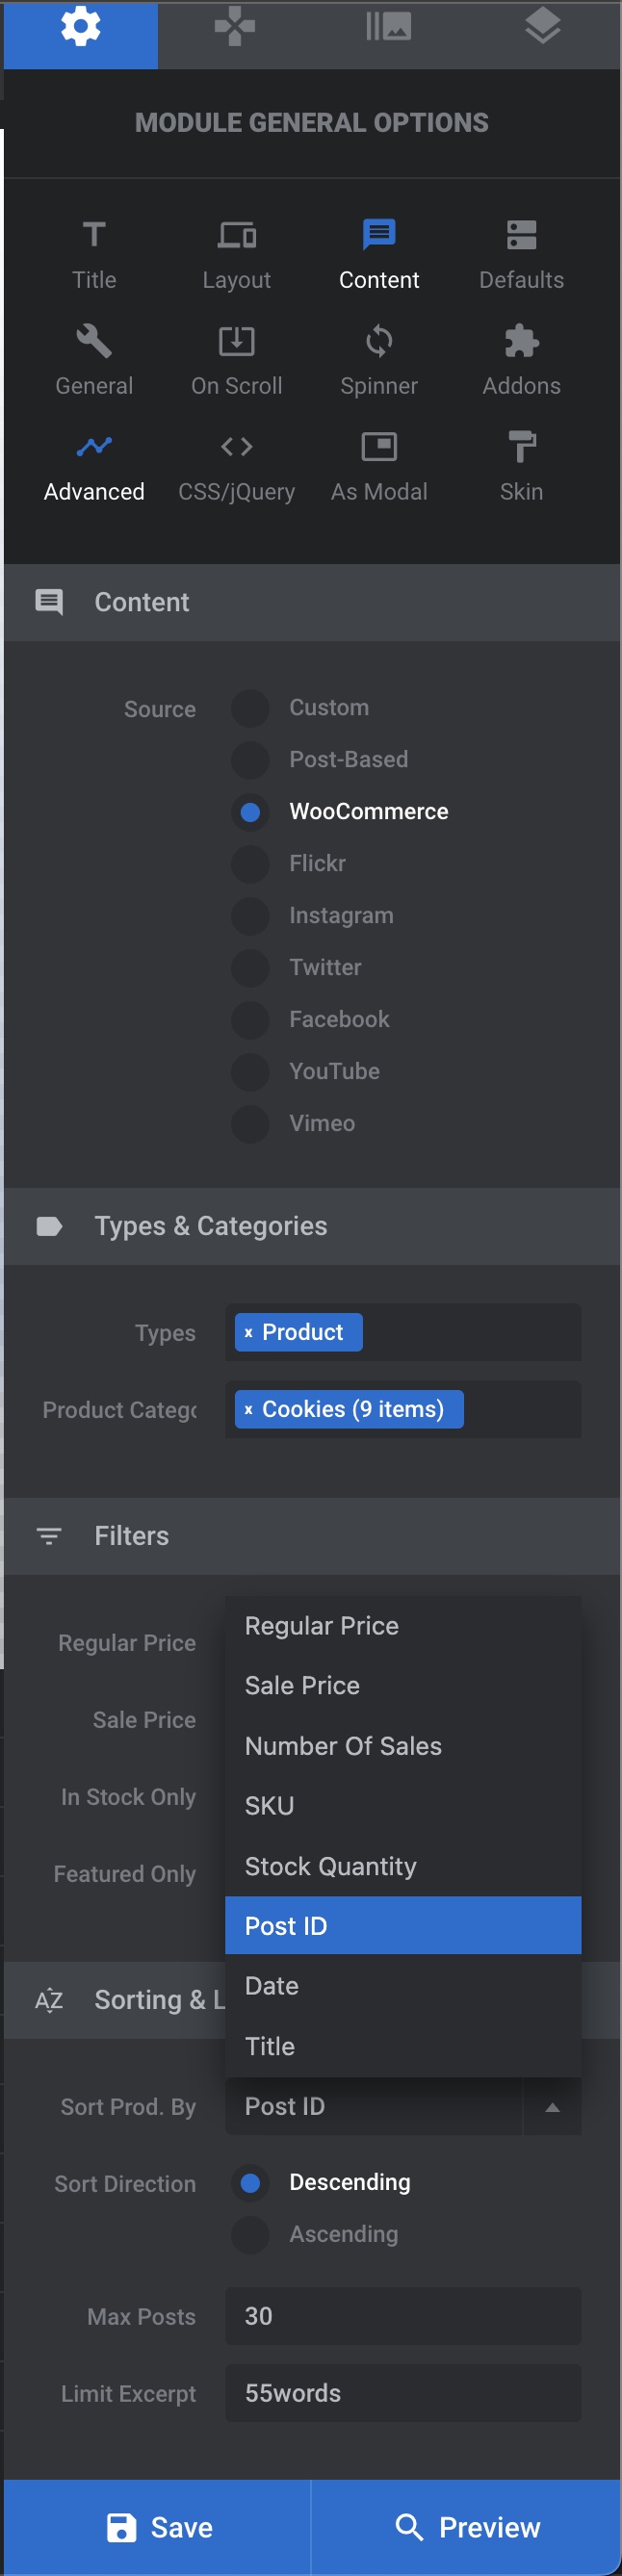This screenshot has width=622, height=2576.
Task: Open the On Scroll settings icon
Action: point(237,342)
